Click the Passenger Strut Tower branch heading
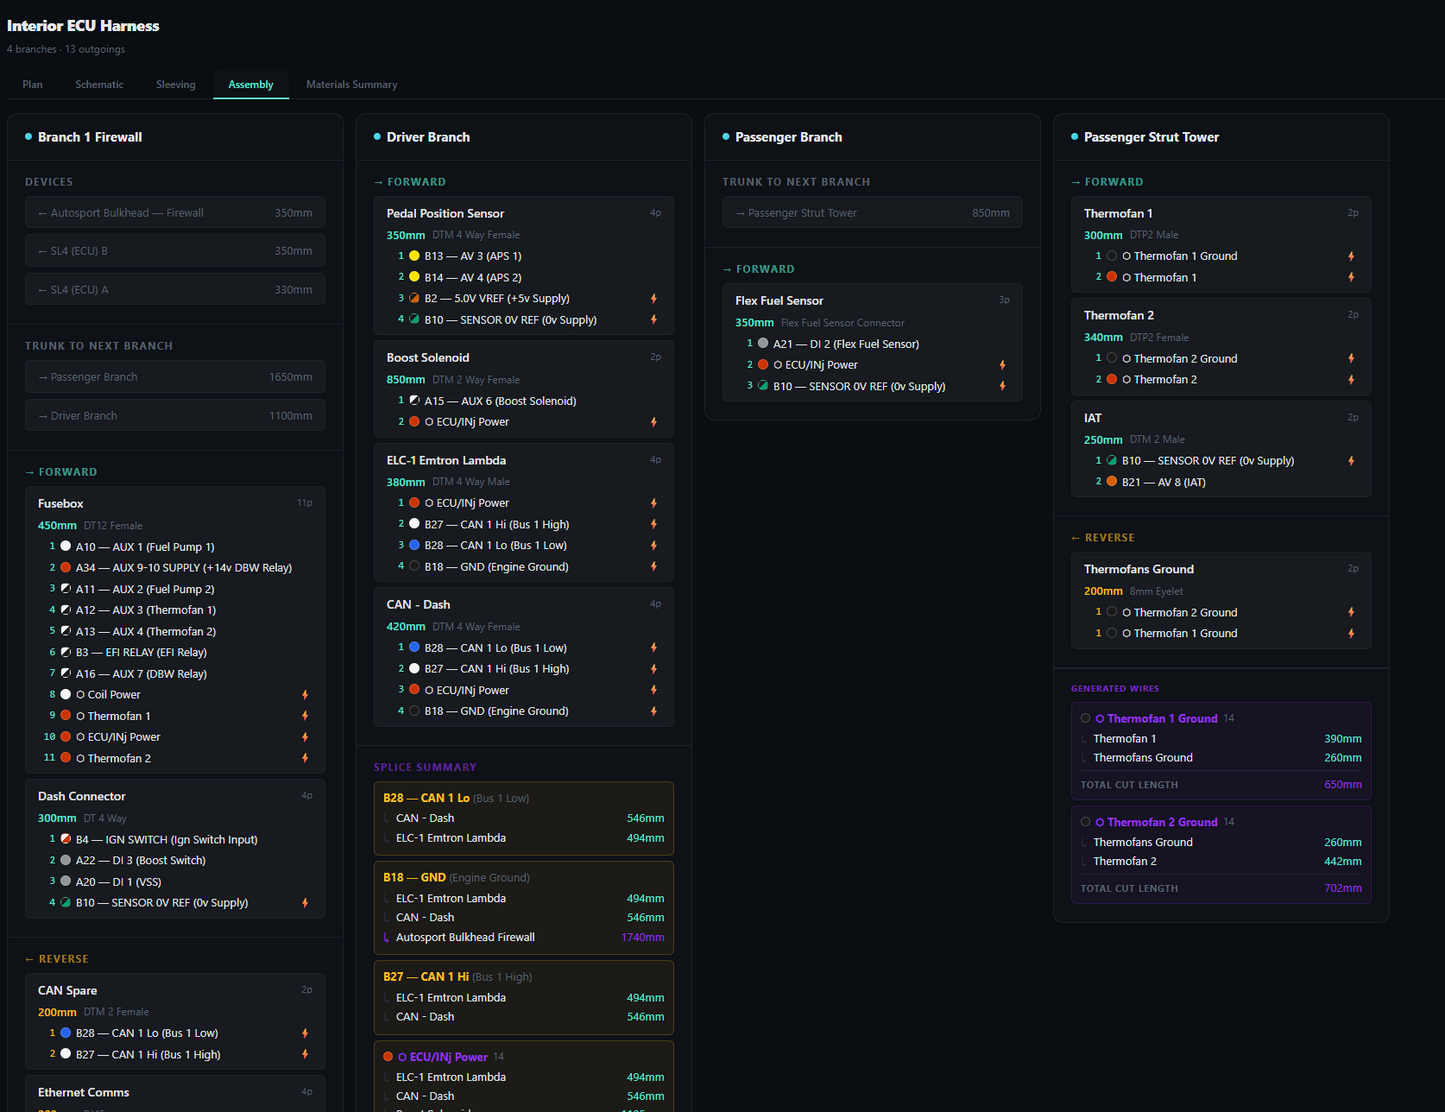This screenshot has height=1112, width=1445. click(x=1151, y=137)
